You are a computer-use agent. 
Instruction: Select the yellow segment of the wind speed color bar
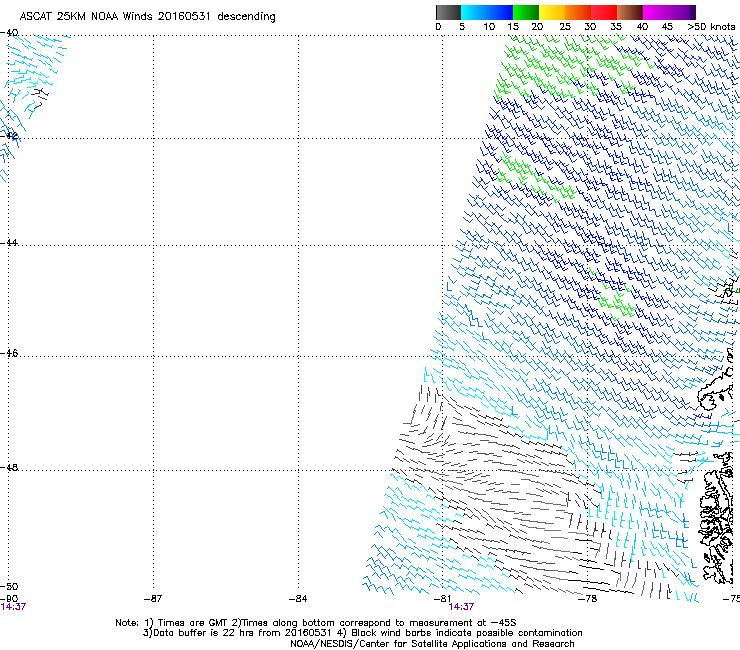coord(552,12)
